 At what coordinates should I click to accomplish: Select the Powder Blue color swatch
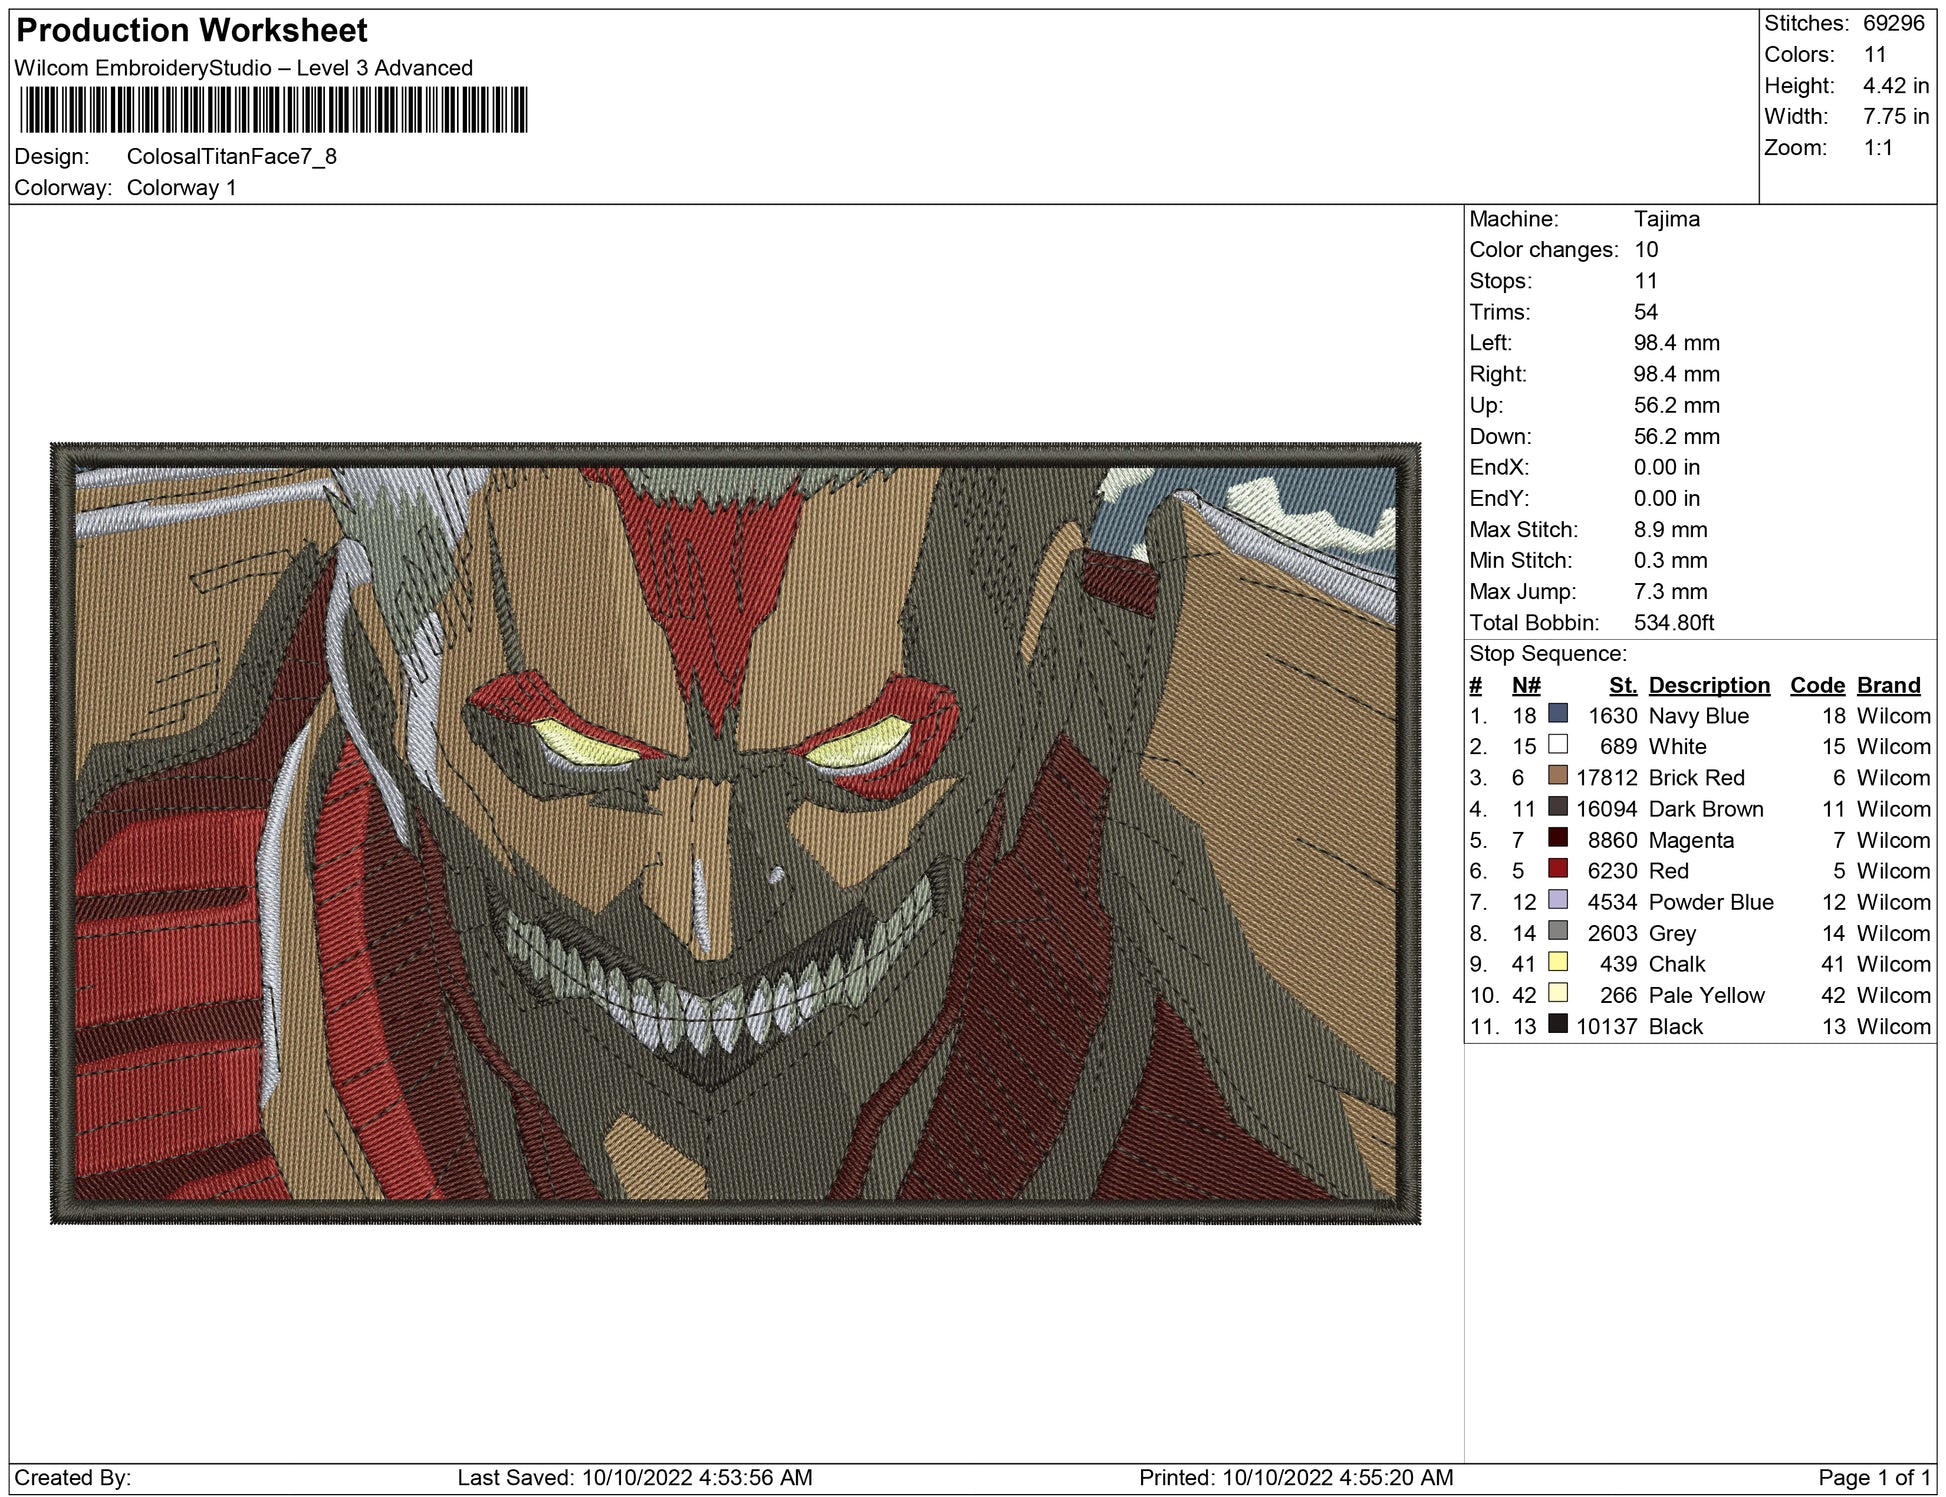1557,900
